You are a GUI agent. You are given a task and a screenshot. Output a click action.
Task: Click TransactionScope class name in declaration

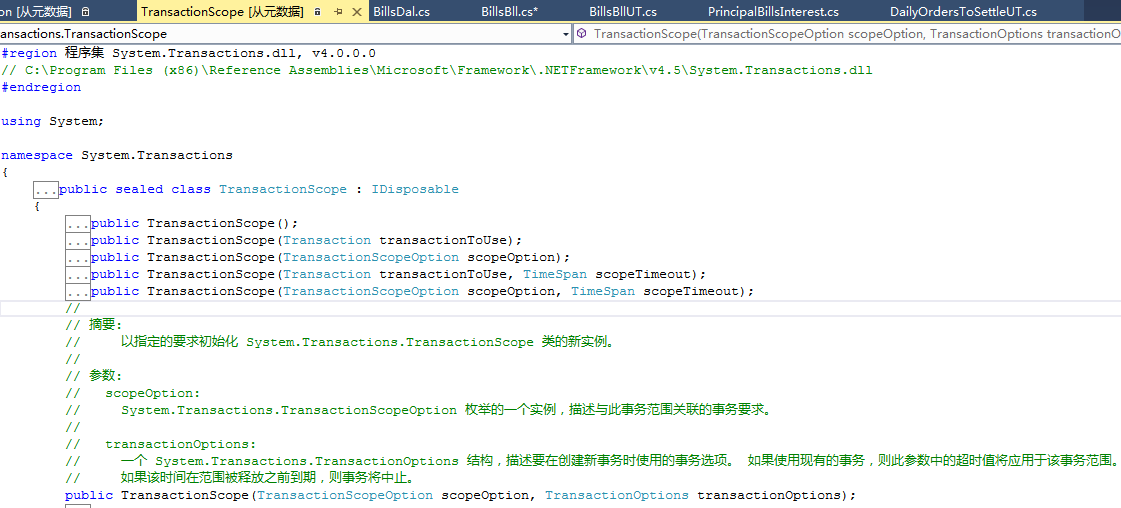[283, 189]
